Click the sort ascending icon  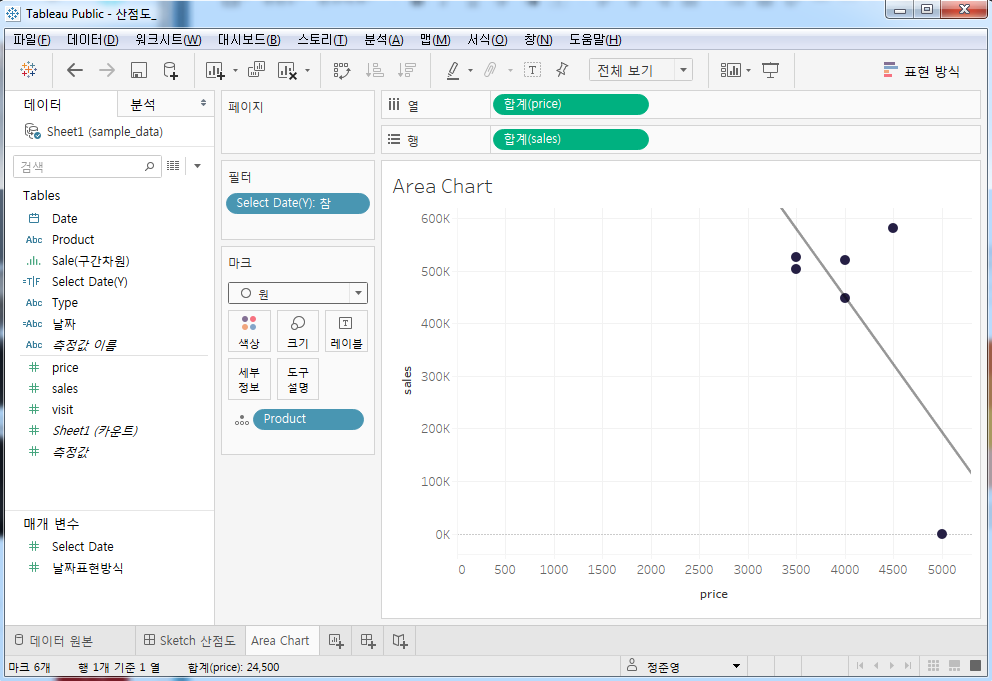coord(375,70)
